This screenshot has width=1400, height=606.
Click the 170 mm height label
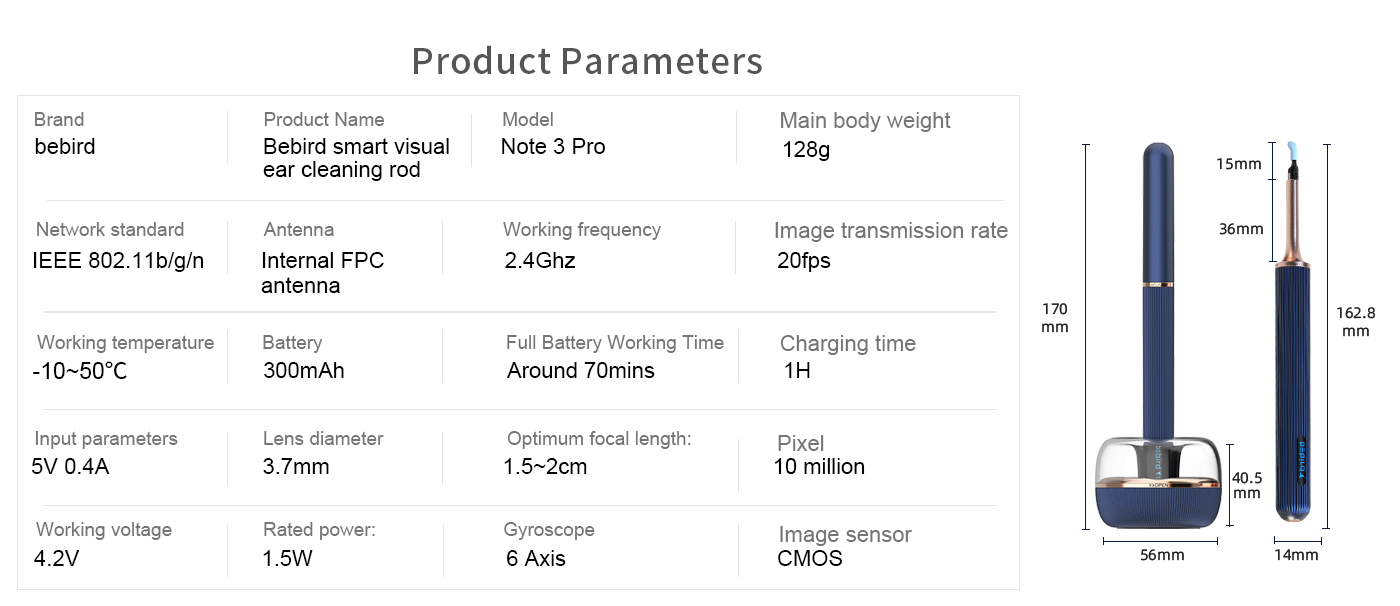1055,318
